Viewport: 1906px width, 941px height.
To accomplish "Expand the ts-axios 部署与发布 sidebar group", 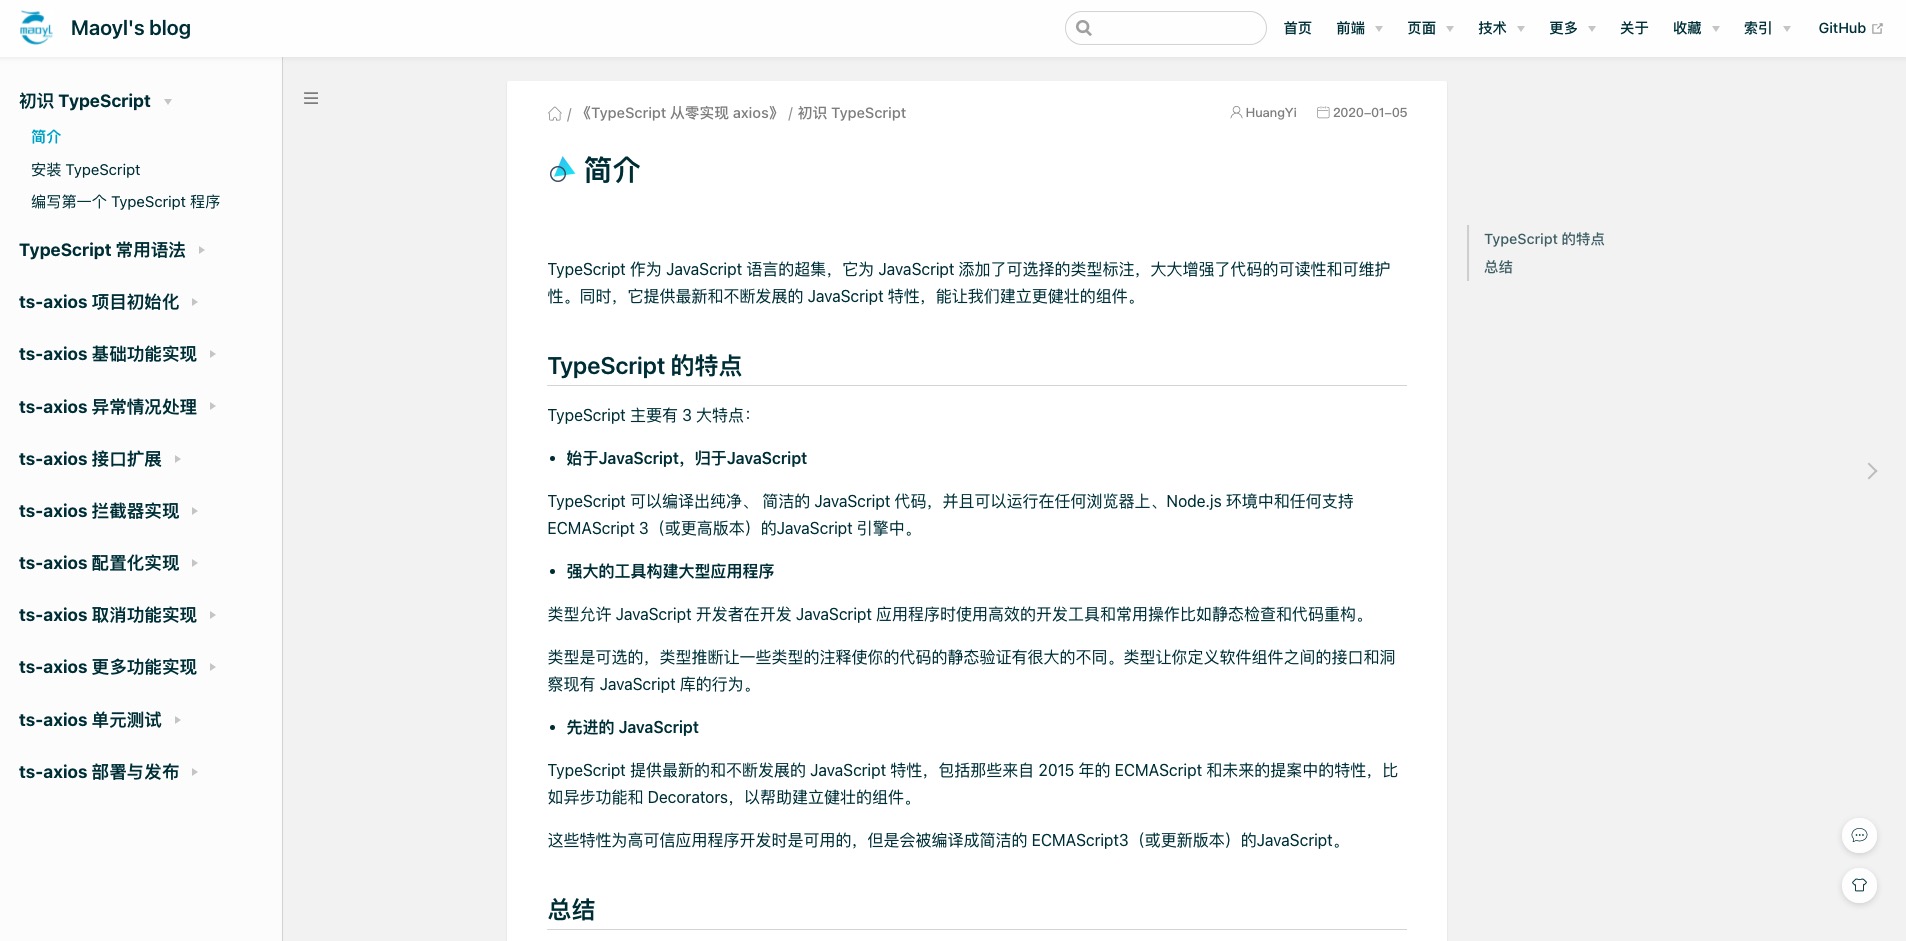I will coord(108,772).
